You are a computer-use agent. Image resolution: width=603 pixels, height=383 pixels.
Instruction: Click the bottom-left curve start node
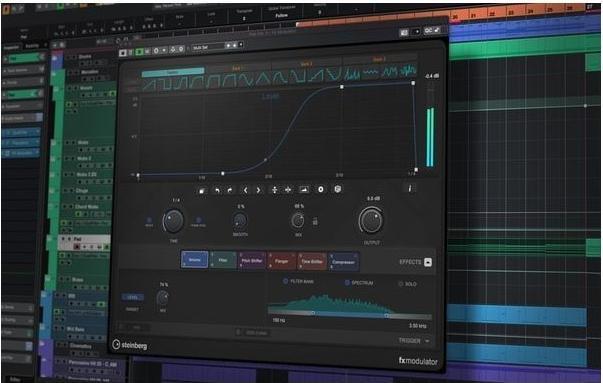138,175
